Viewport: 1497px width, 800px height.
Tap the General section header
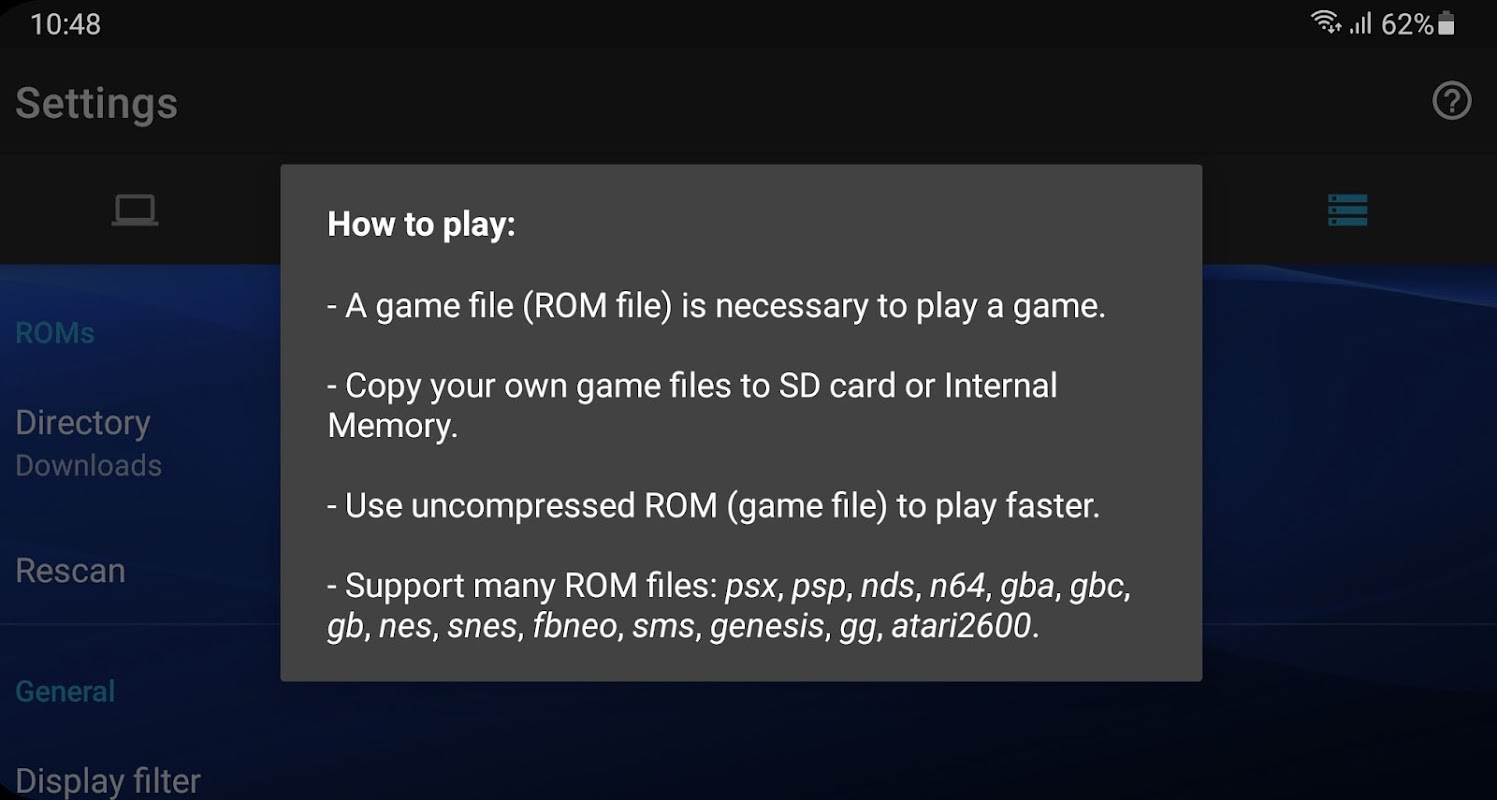65,691
